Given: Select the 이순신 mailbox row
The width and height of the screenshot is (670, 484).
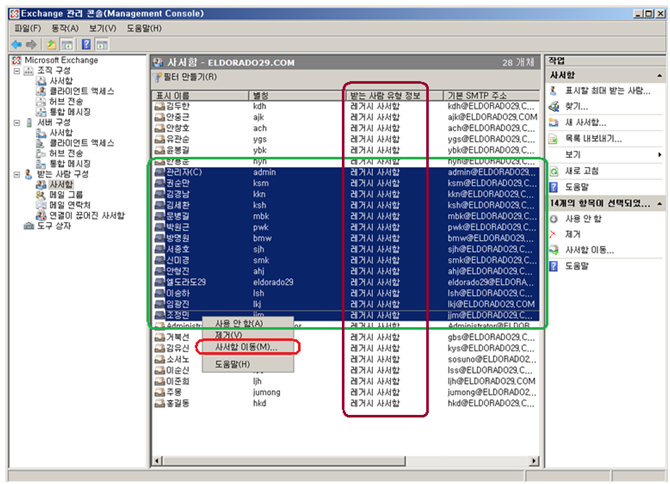Looking at the screenshot, I should tap(346, 370).
